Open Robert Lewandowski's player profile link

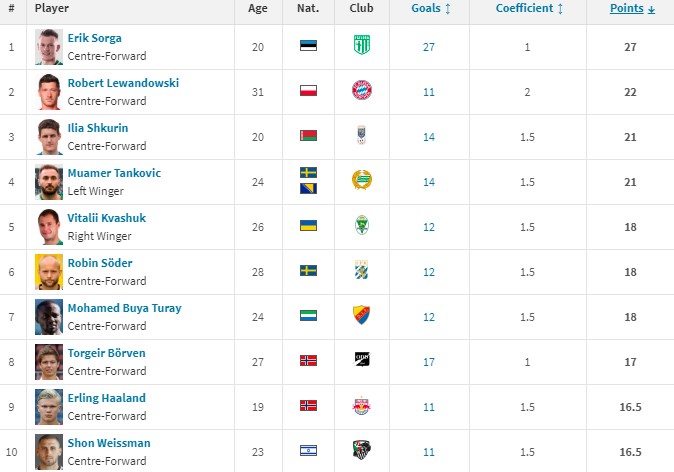coord(123,83)
